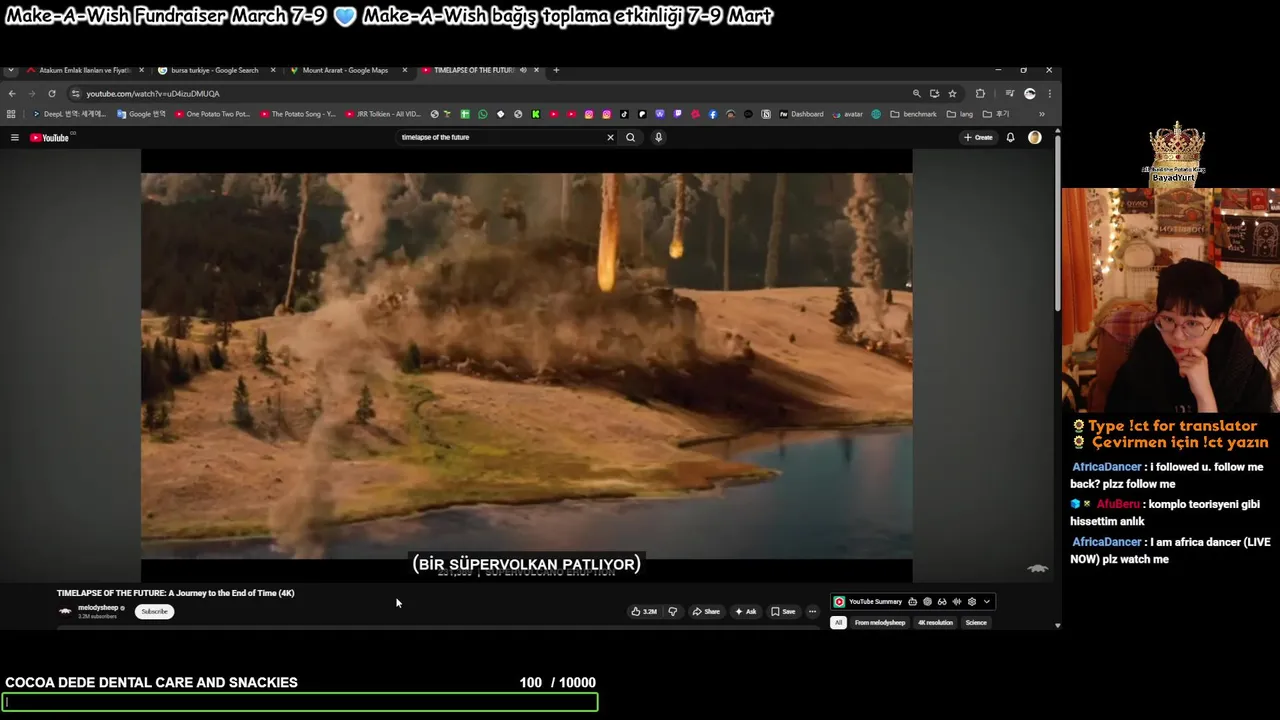This screenshot has height=720, width=1280.
Task: Go to the YouTube home logo
Action: (50, 138)
